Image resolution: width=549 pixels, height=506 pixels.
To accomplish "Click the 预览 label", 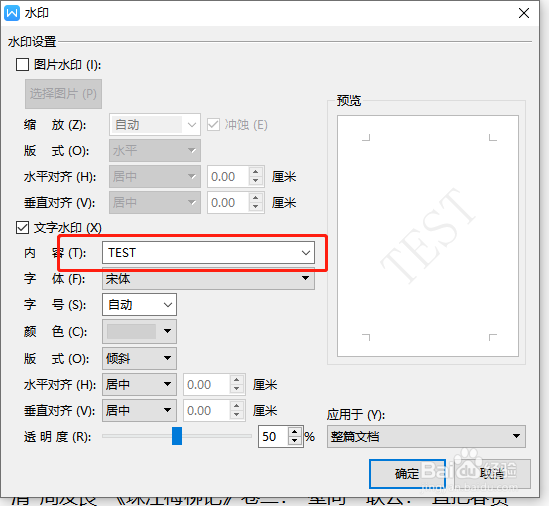I will click(x=348, y=101).
